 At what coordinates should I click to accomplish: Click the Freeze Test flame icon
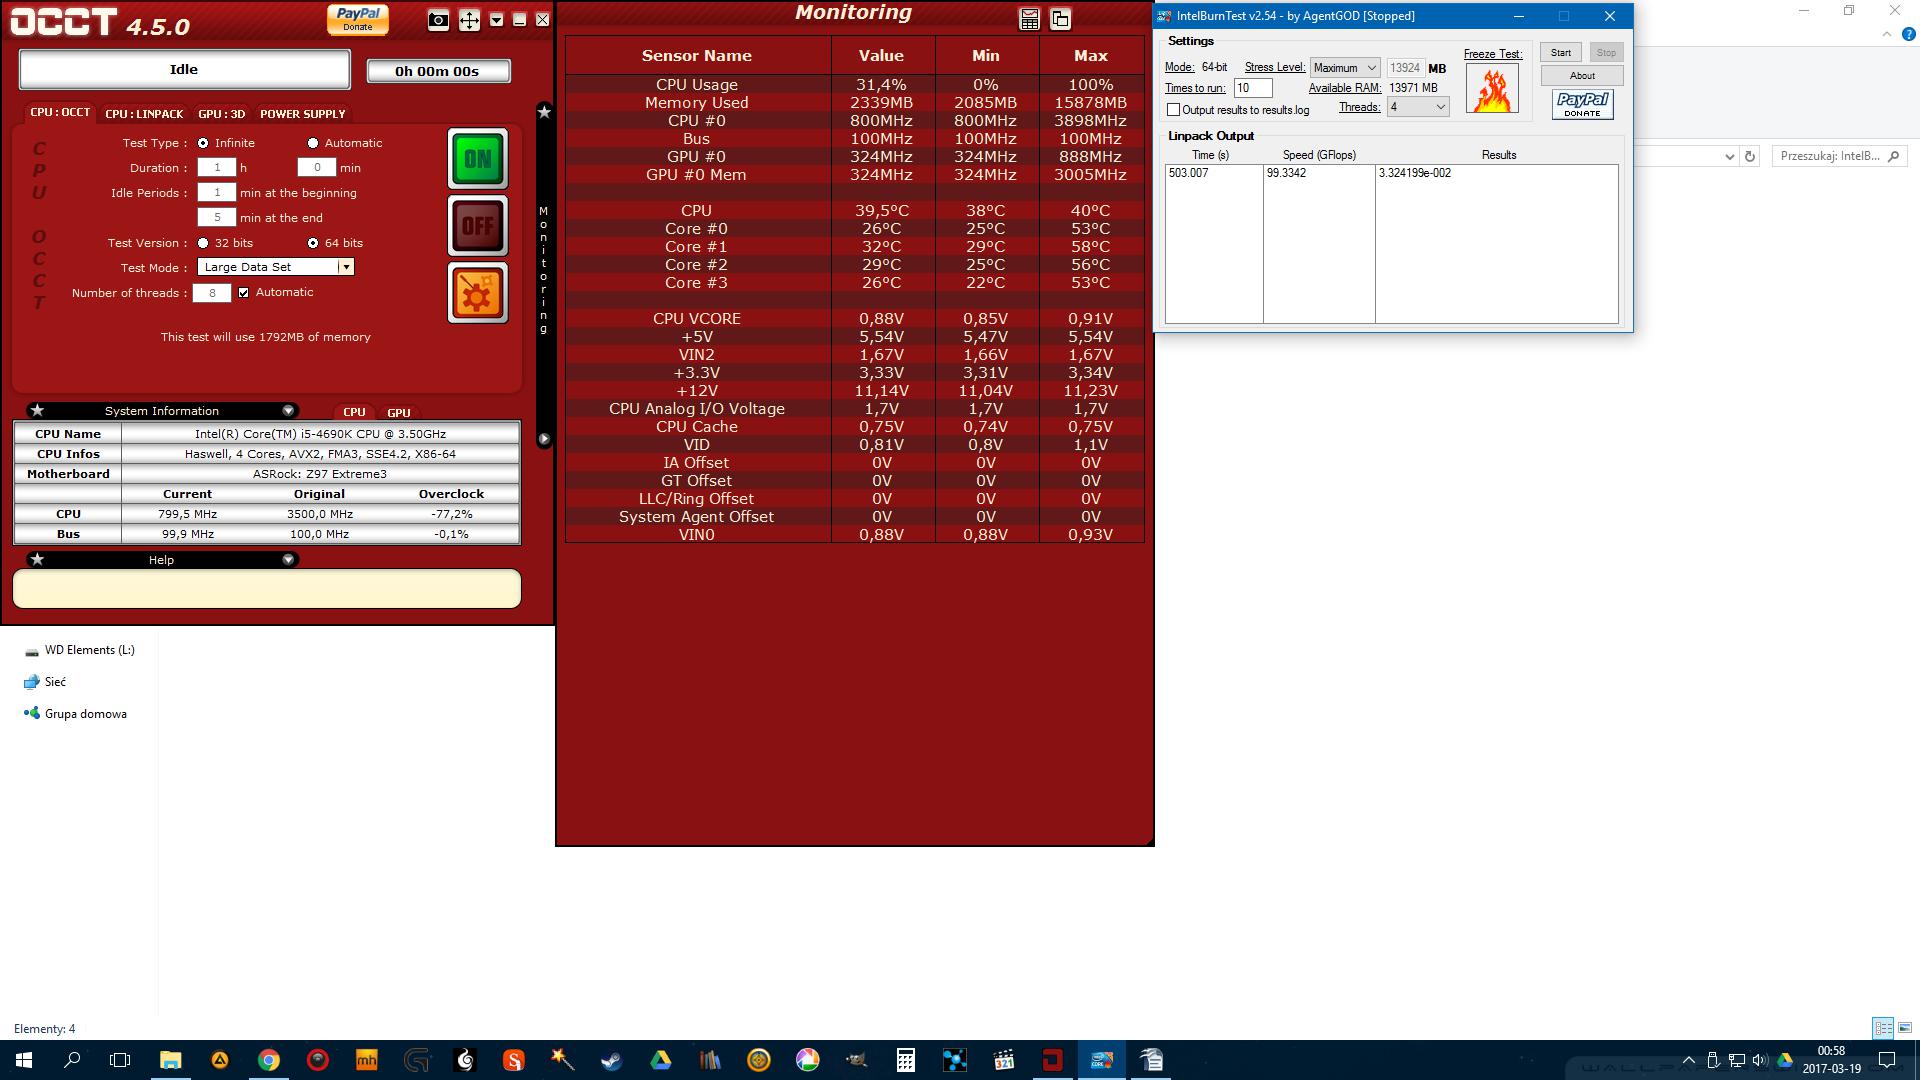pyautogui.click(x=1492, y=88)
